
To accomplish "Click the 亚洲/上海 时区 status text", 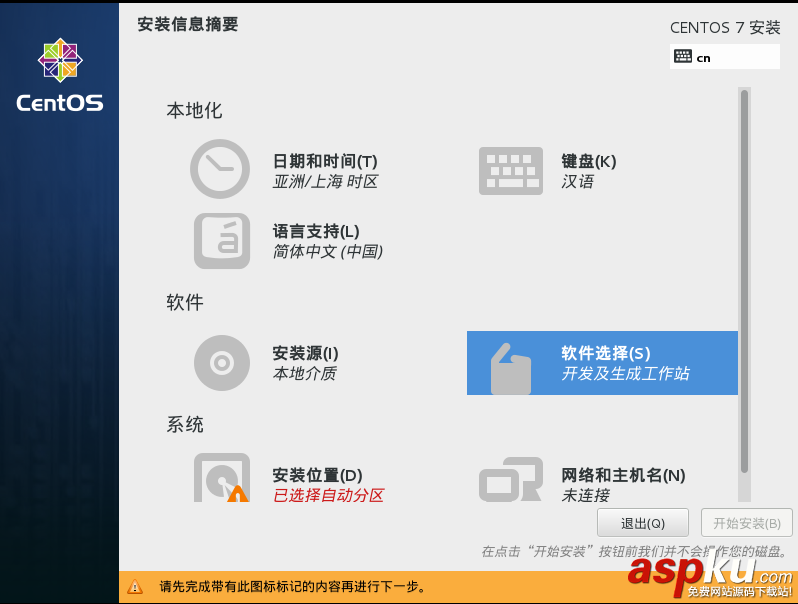I will (x=325, y=182).
